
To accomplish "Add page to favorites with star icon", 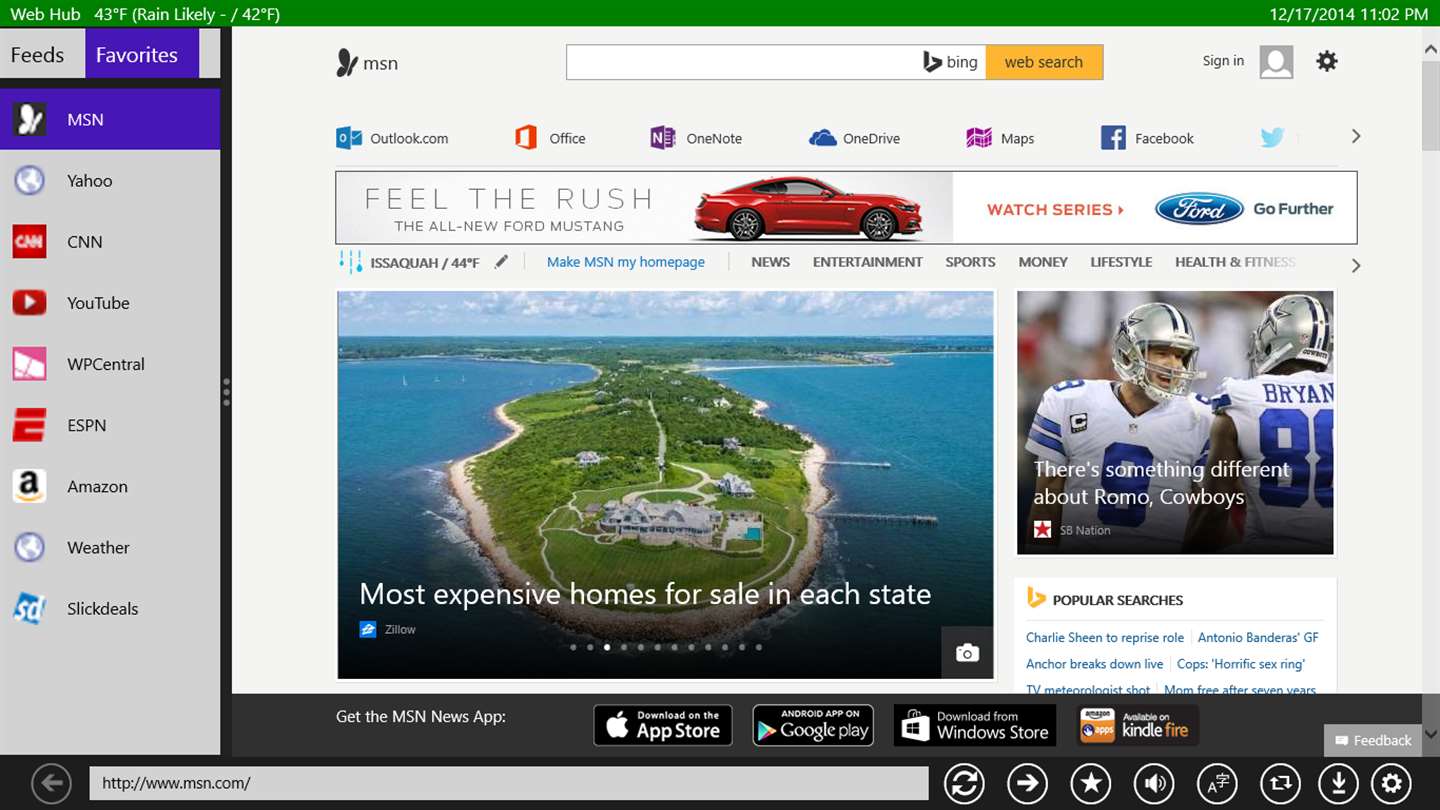I will point(1091,783).
